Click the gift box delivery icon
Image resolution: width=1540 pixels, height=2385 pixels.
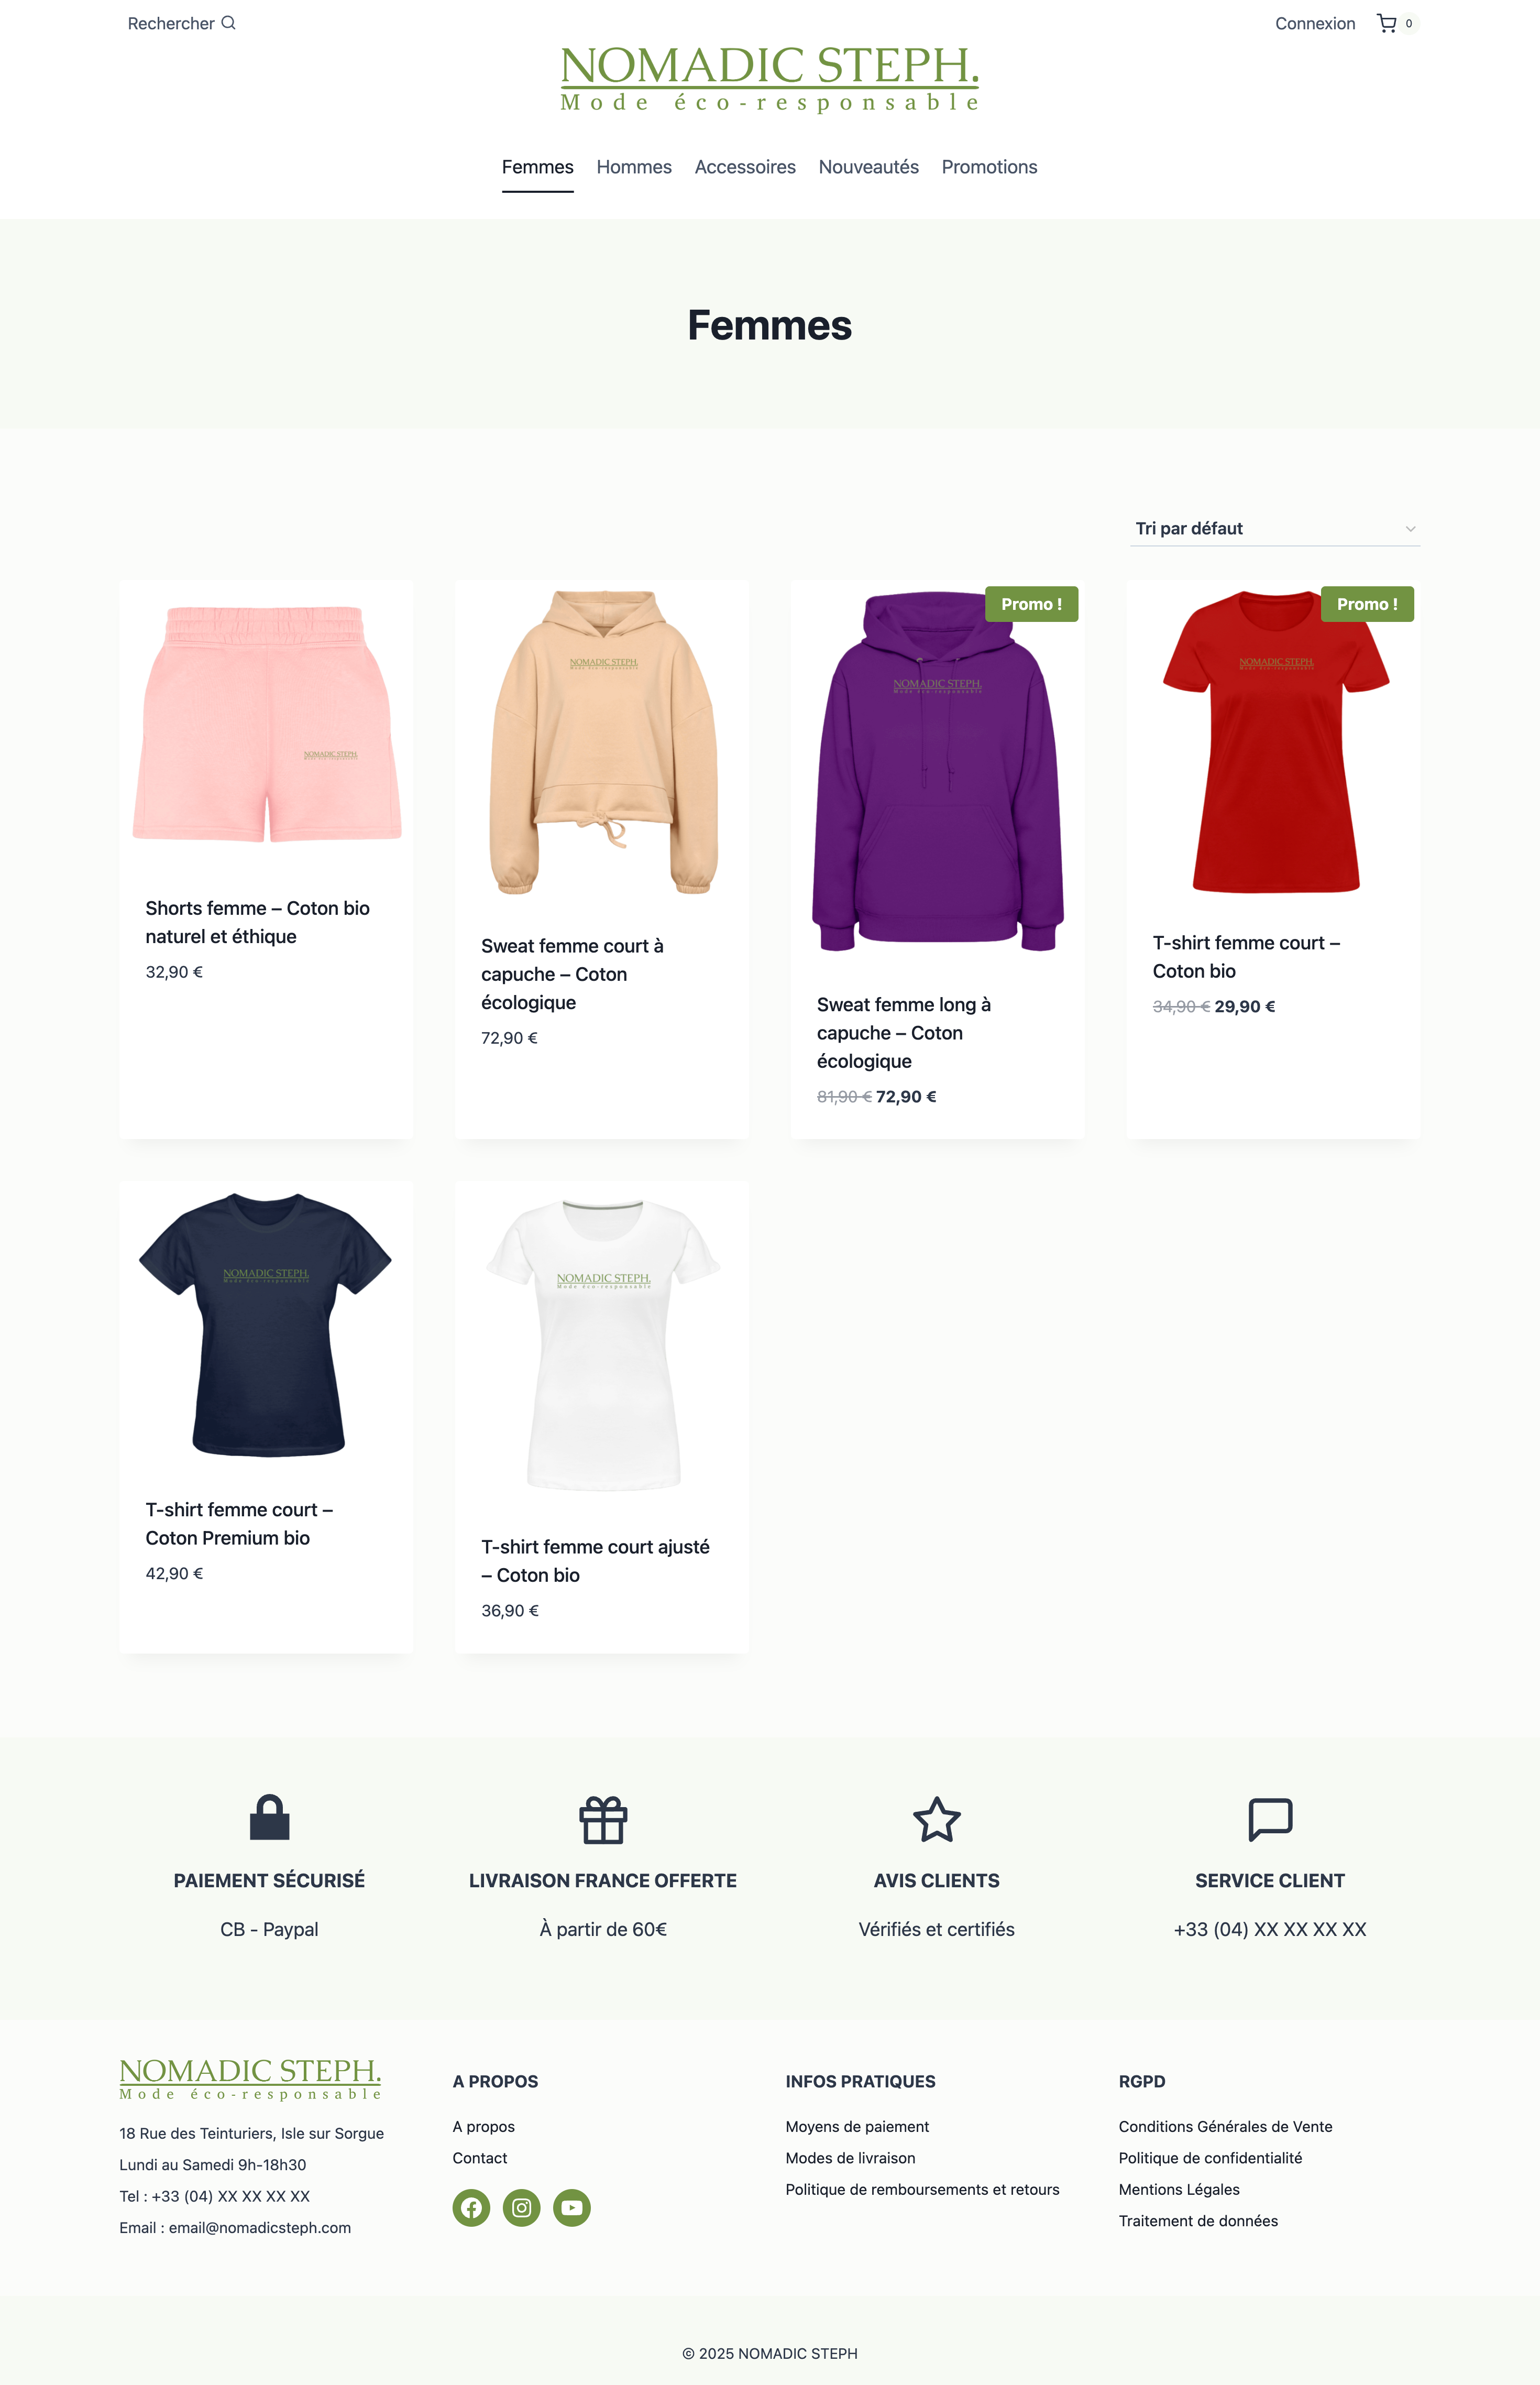[x=603, y=1819]
